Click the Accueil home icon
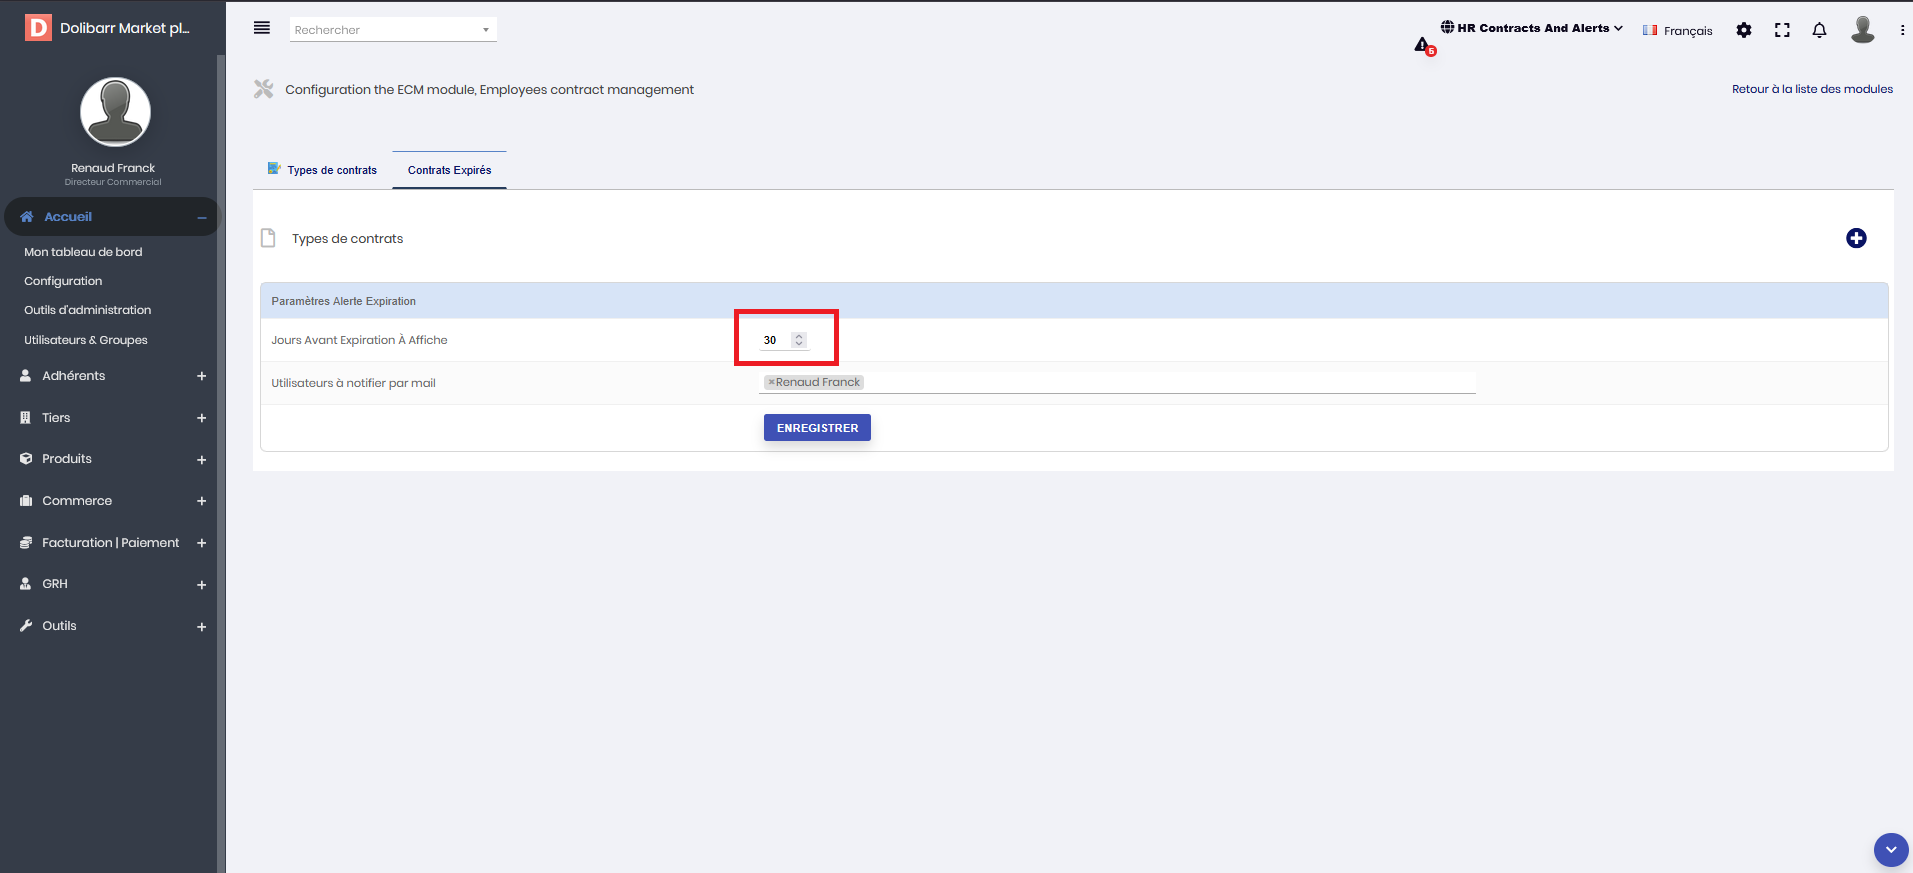1913x873 pixels. point(27,217)
